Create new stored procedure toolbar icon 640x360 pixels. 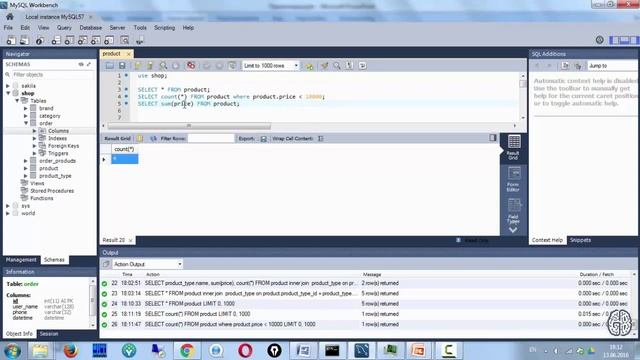[96, 40]
